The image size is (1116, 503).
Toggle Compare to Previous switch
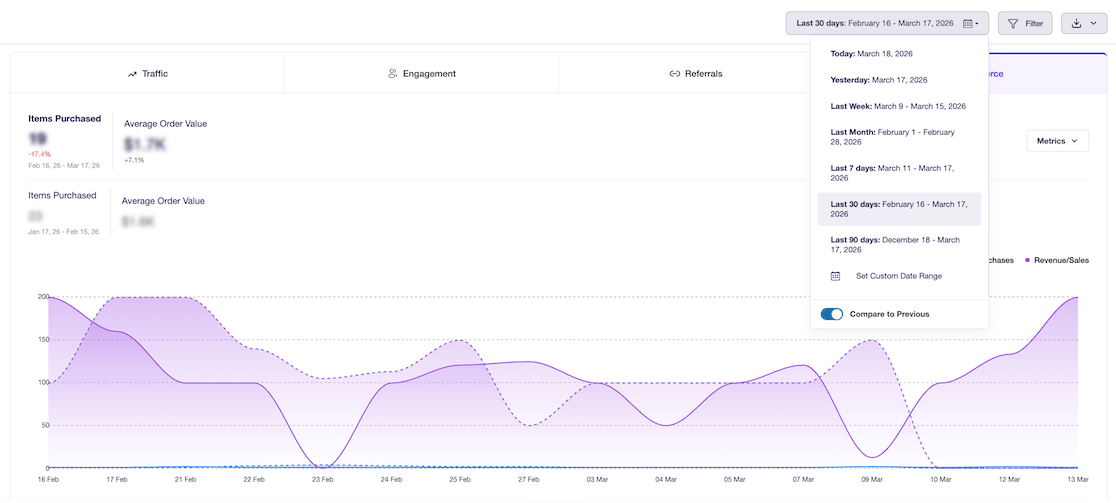pos(831,314)
